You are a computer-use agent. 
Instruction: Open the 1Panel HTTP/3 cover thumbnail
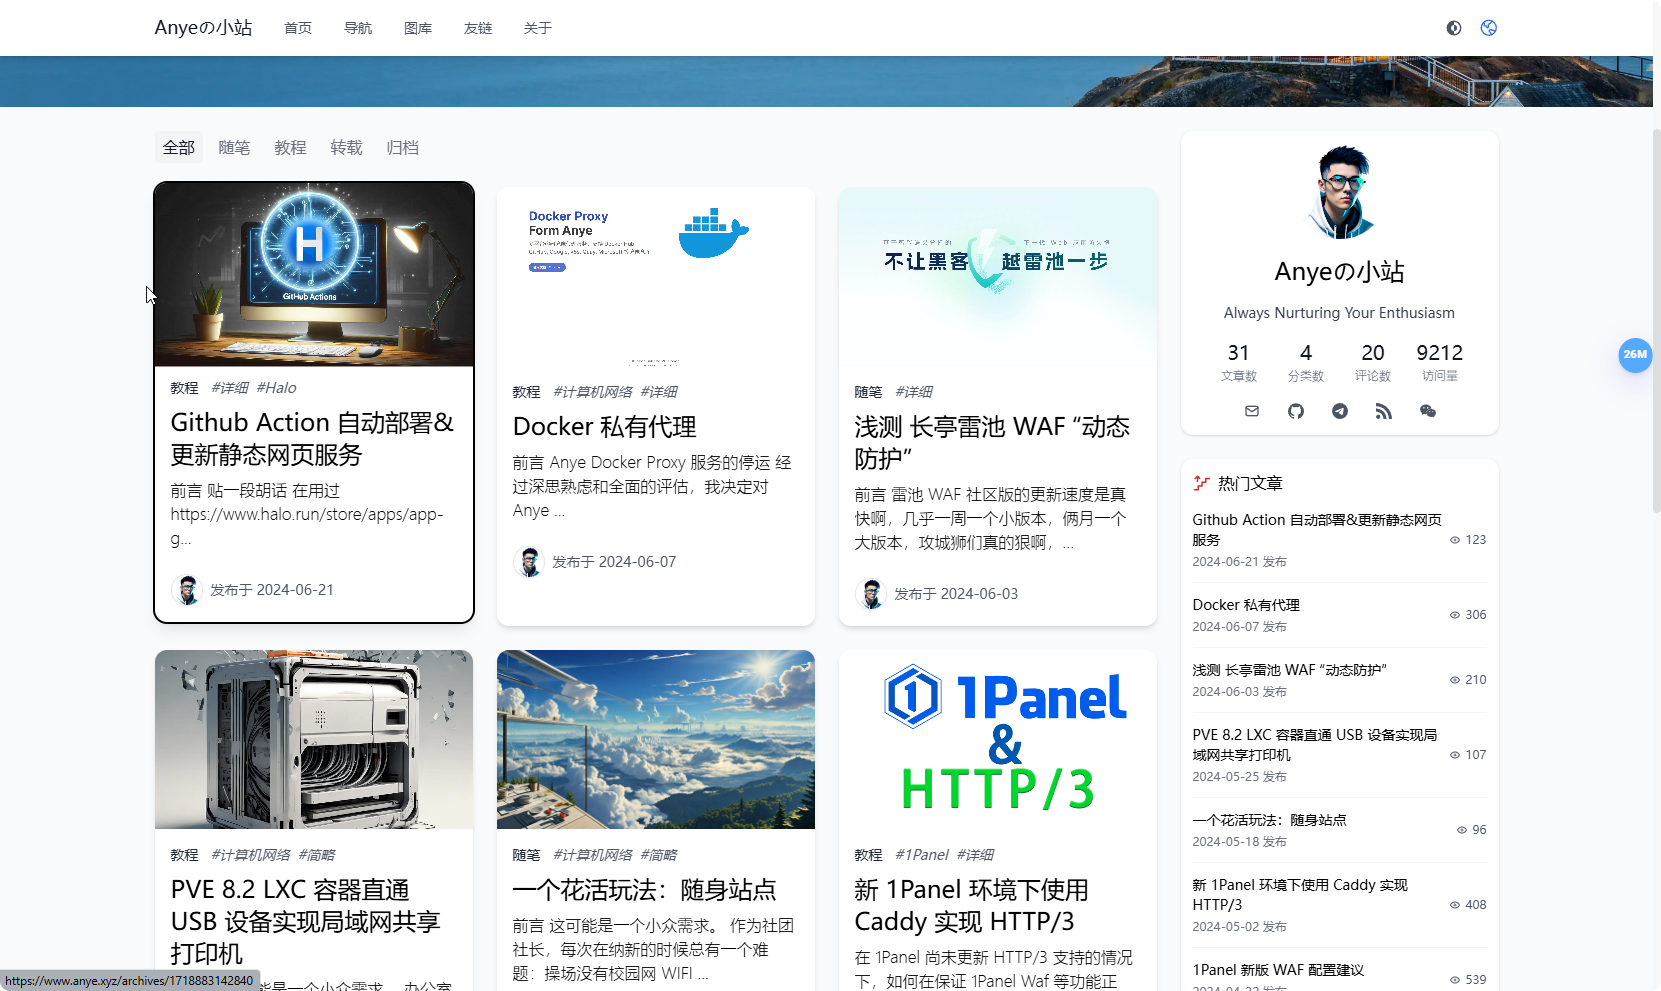(998, 740)
